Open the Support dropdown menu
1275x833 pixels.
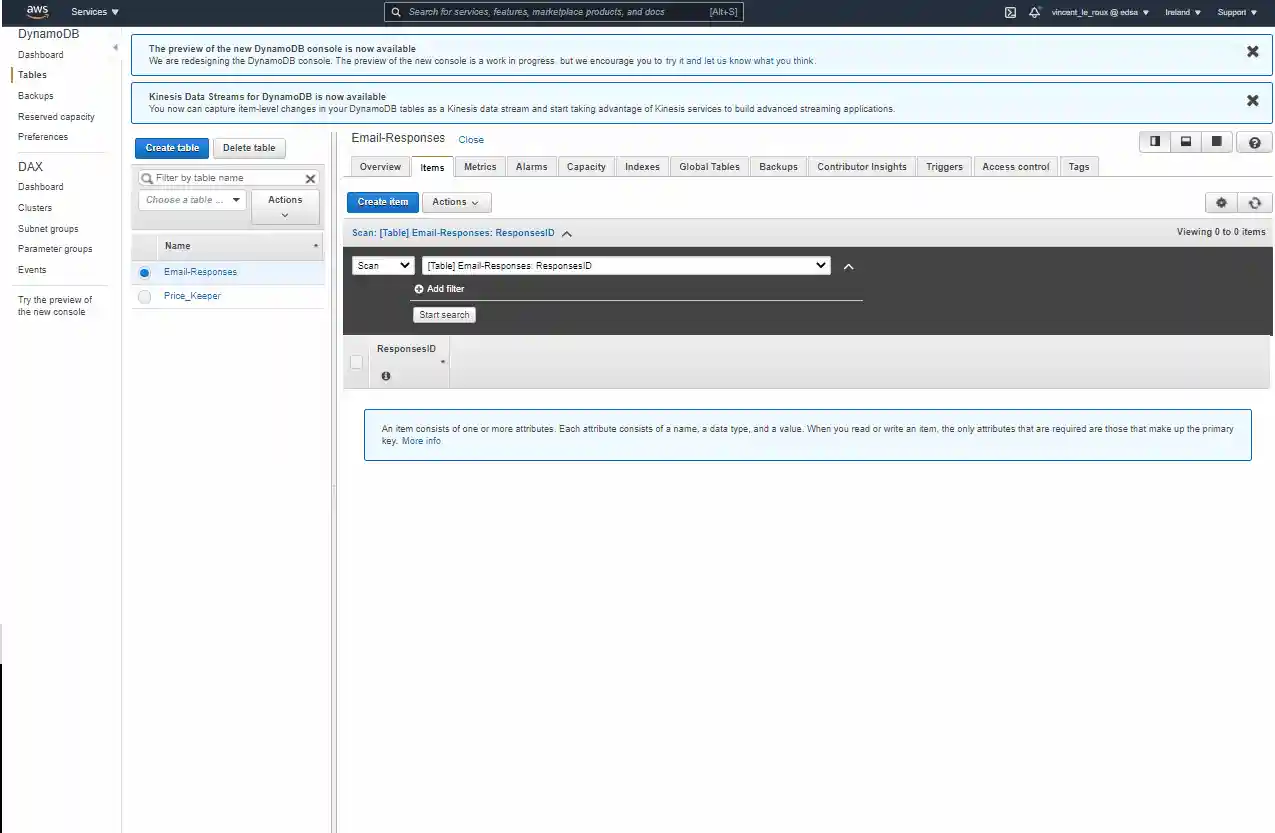[x=1237, y=12]
